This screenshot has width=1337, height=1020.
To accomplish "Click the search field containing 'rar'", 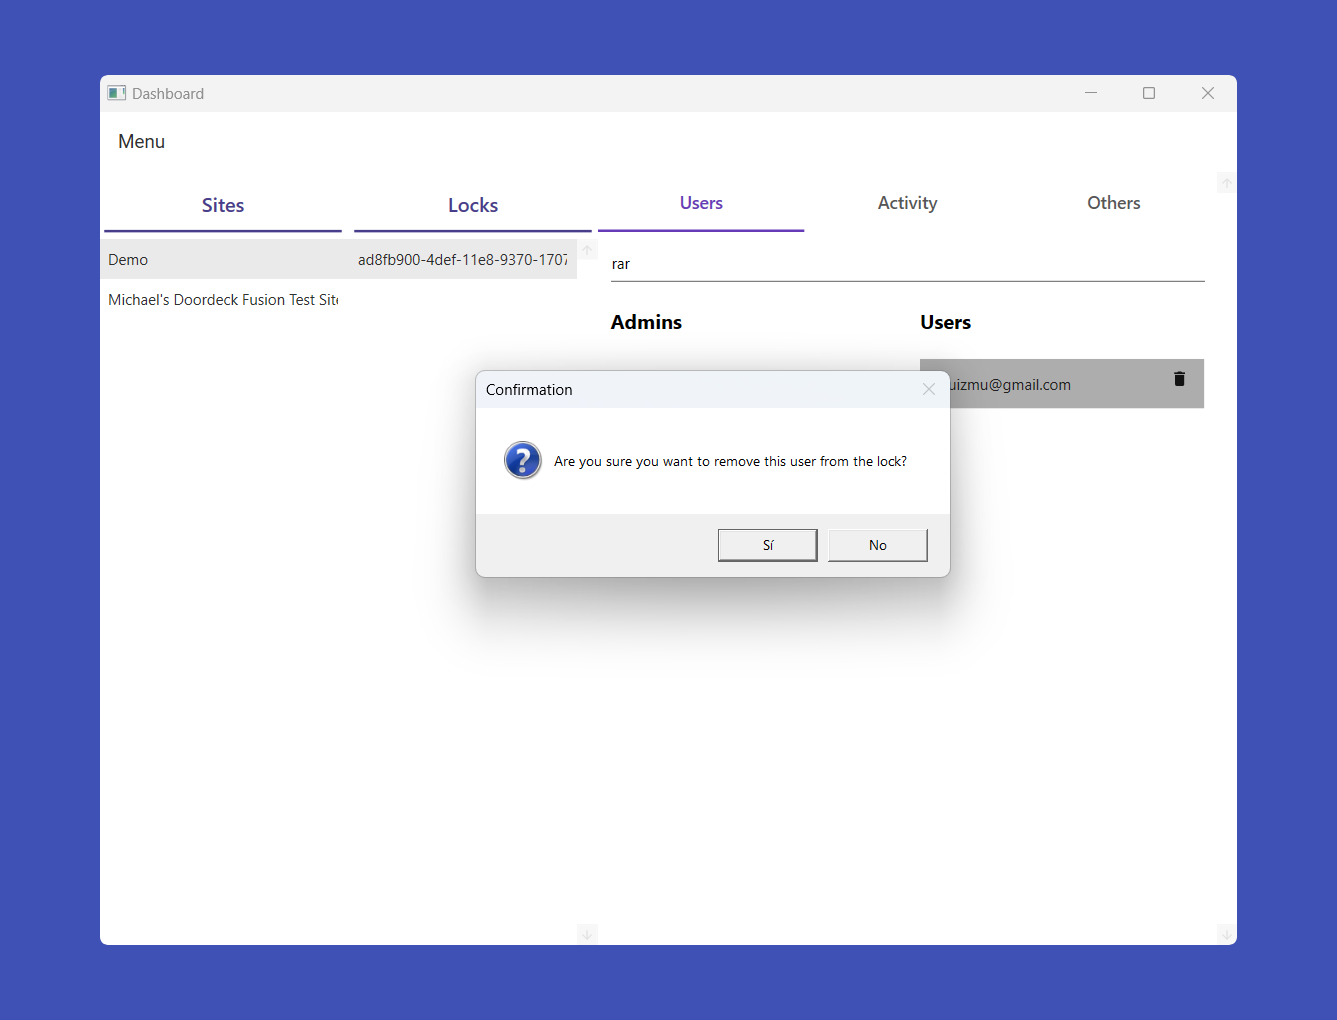I will (x=906, y=264).
